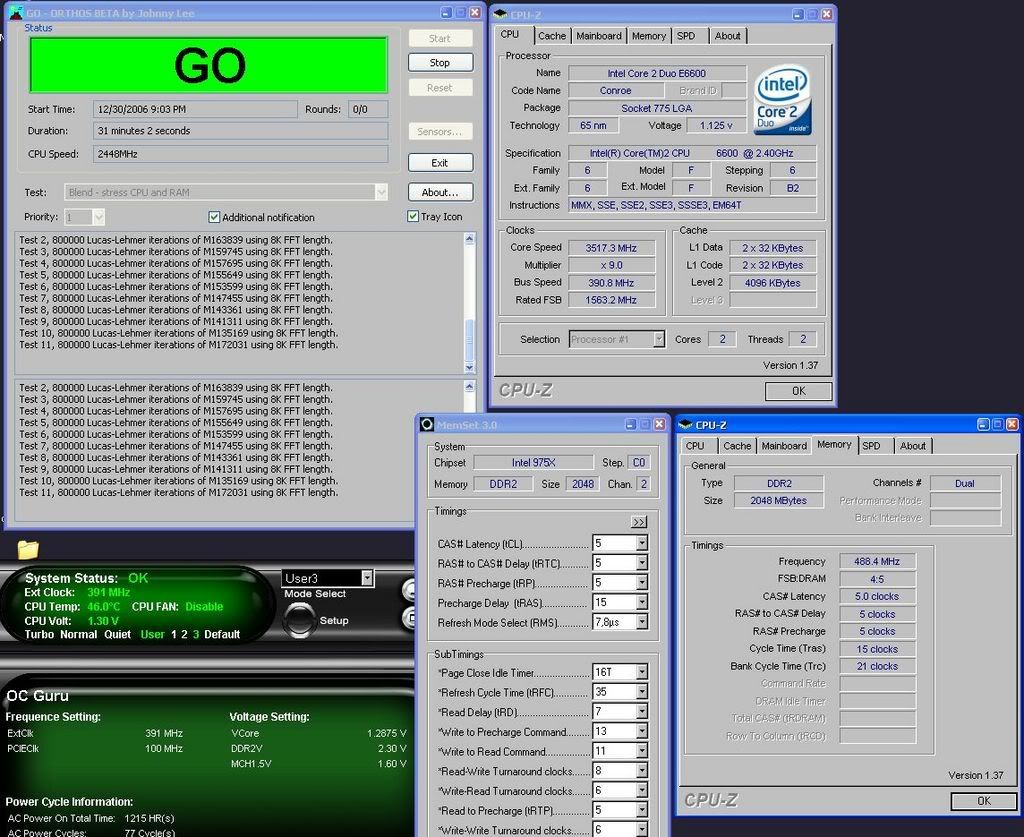
Task: Open Mainboard tab in CPU-Z Processor window
Action: click(x=599, y=36)
